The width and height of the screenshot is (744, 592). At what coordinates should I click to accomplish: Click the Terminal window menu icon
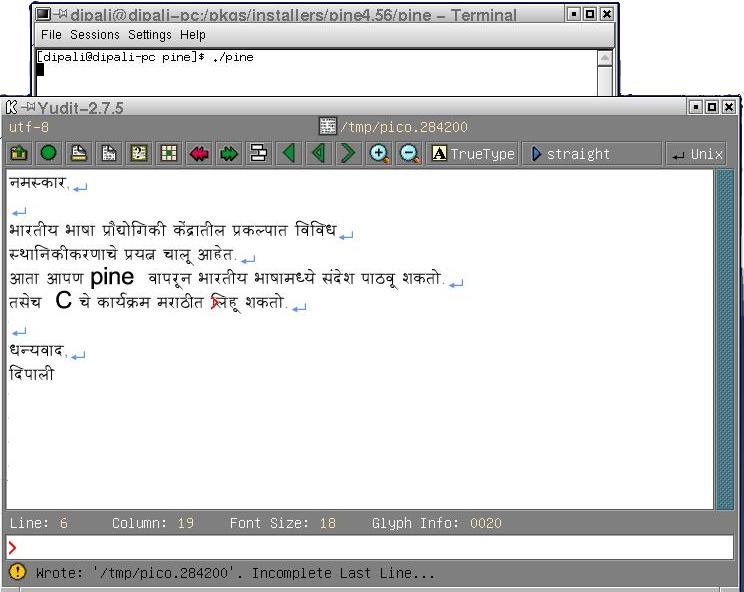[43, 14]
